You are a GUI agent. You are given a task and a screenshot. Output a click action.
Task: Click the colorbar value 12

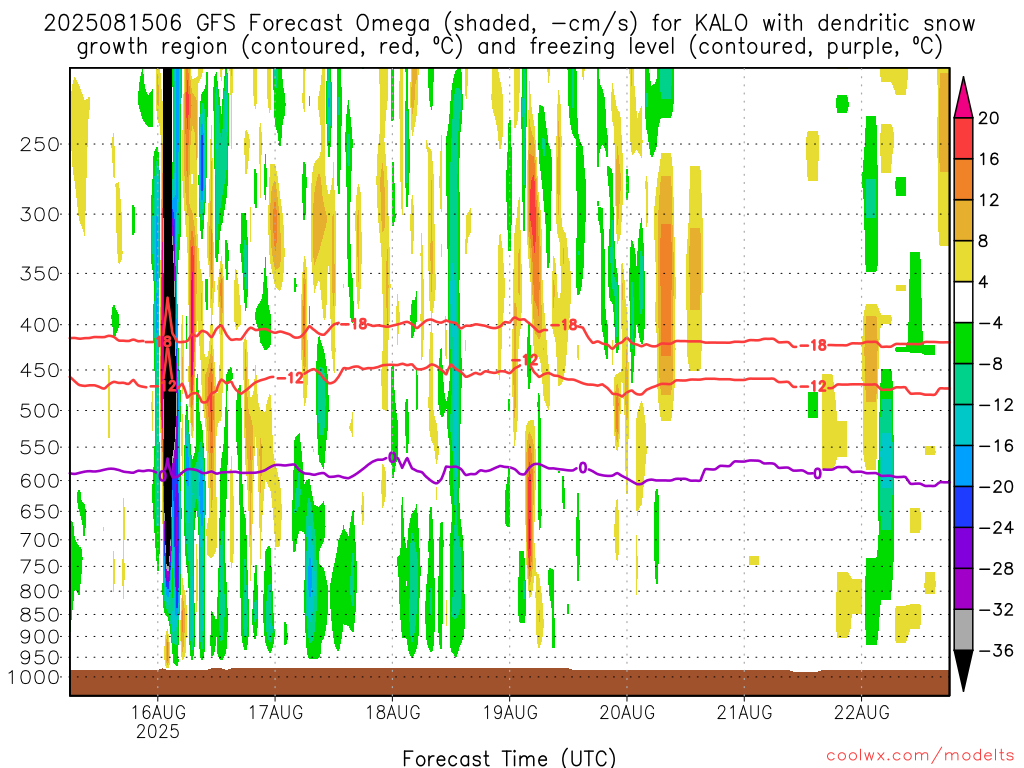tap(988, 200)
